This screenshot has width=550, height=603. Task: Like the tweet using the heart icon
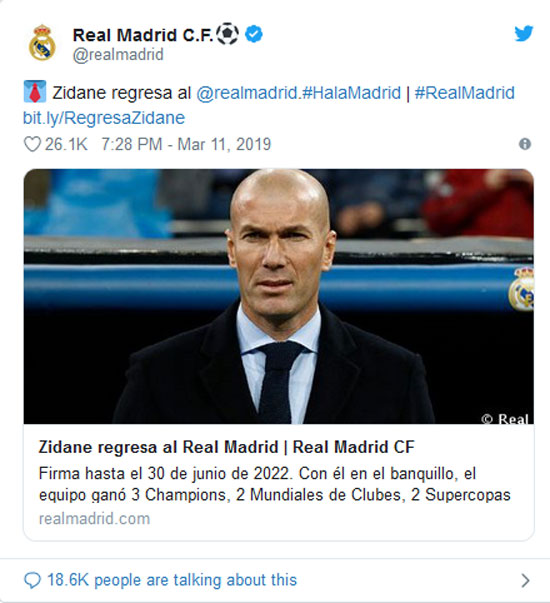point(32,145)
